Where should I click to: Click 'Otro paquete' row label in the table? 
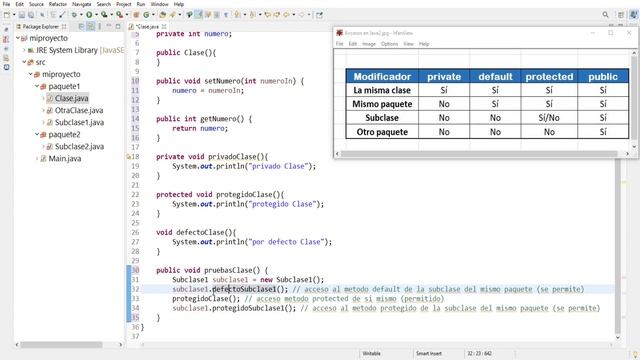[382, 132]
